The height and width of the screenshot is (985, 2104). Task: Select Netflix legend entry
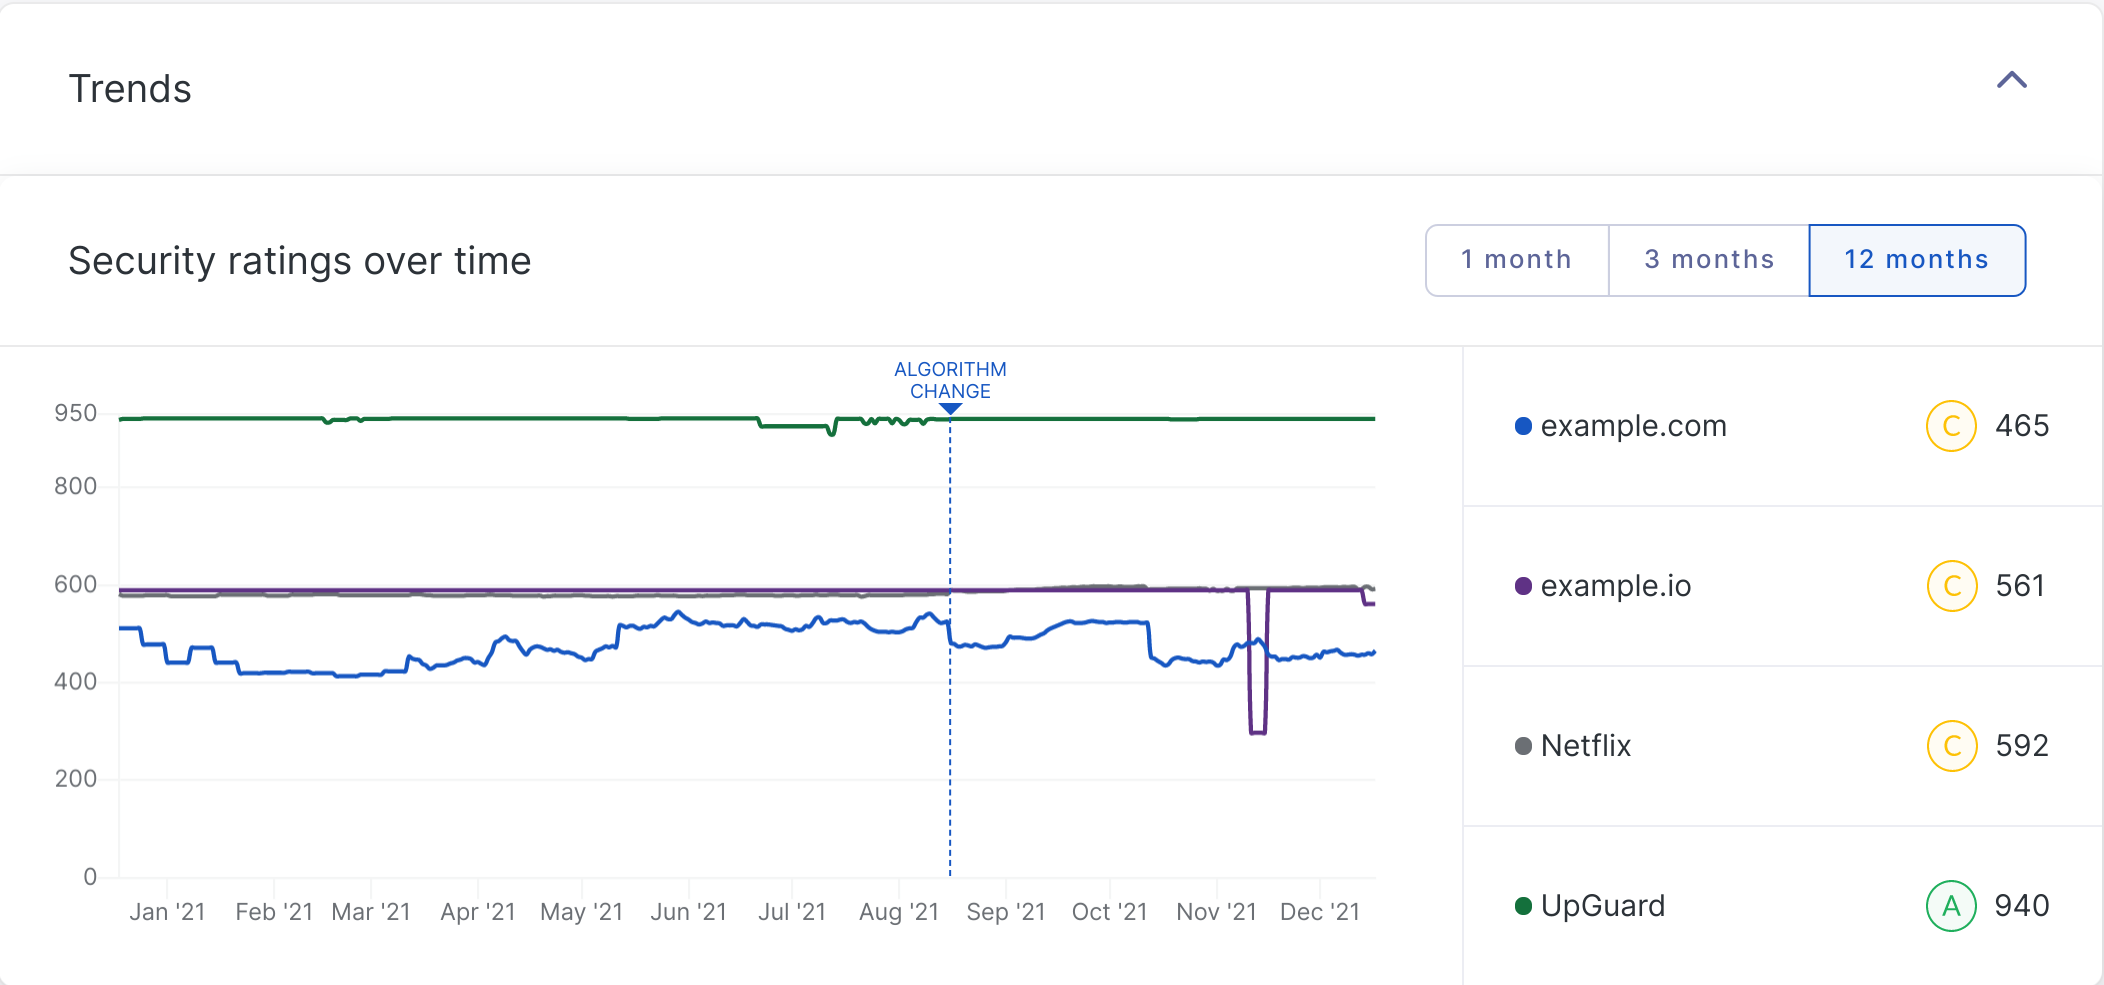[x=1585, y=746]
